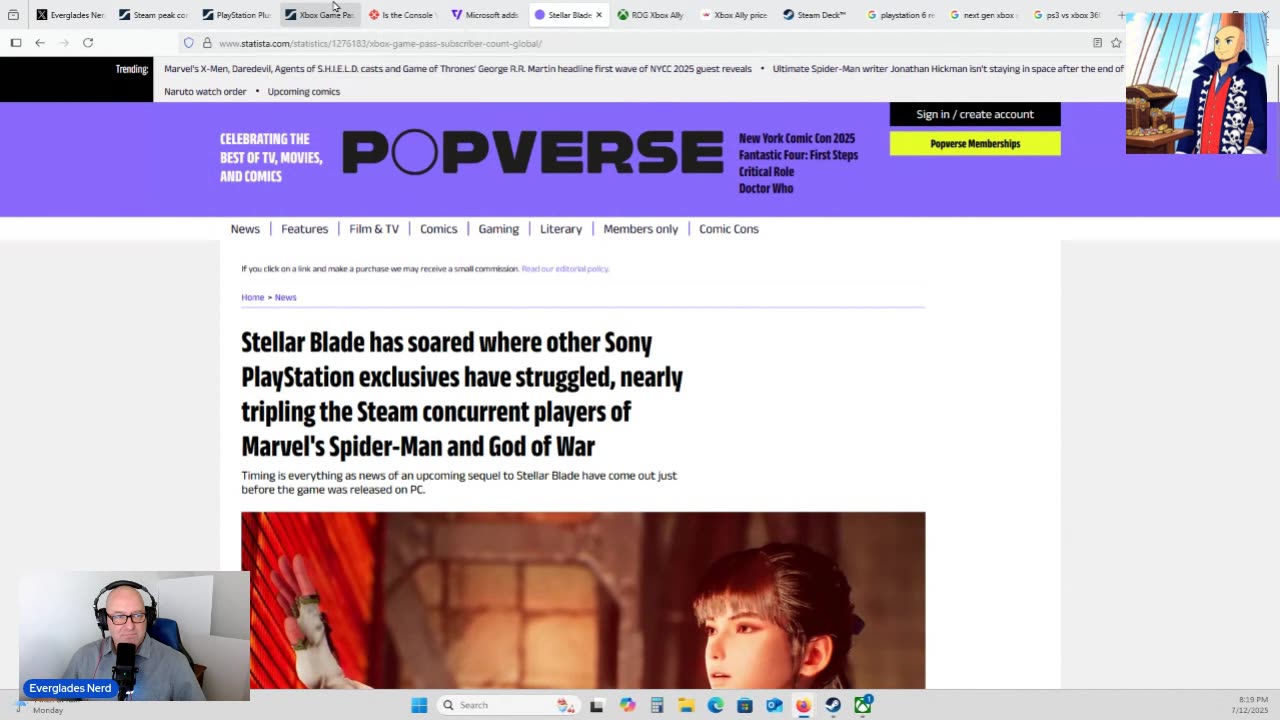Toggle the browser sidebar icon

(x=16, y=43)
